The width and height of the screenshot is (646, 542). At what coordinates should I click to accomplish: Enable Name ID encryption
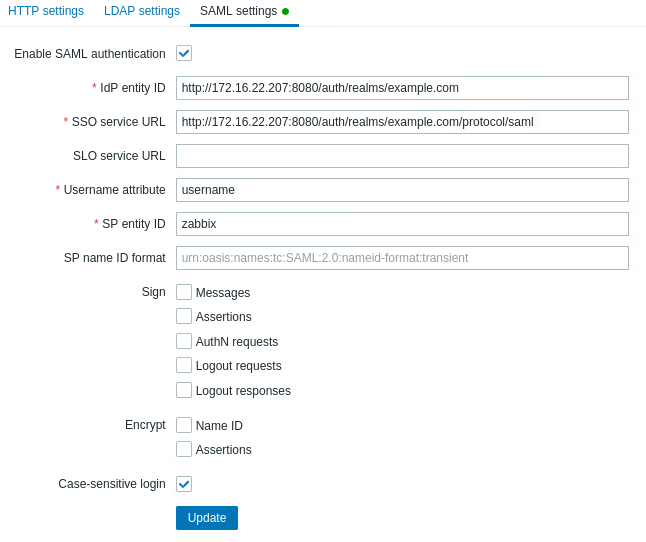pyautogui.click(x=184, y=425)
